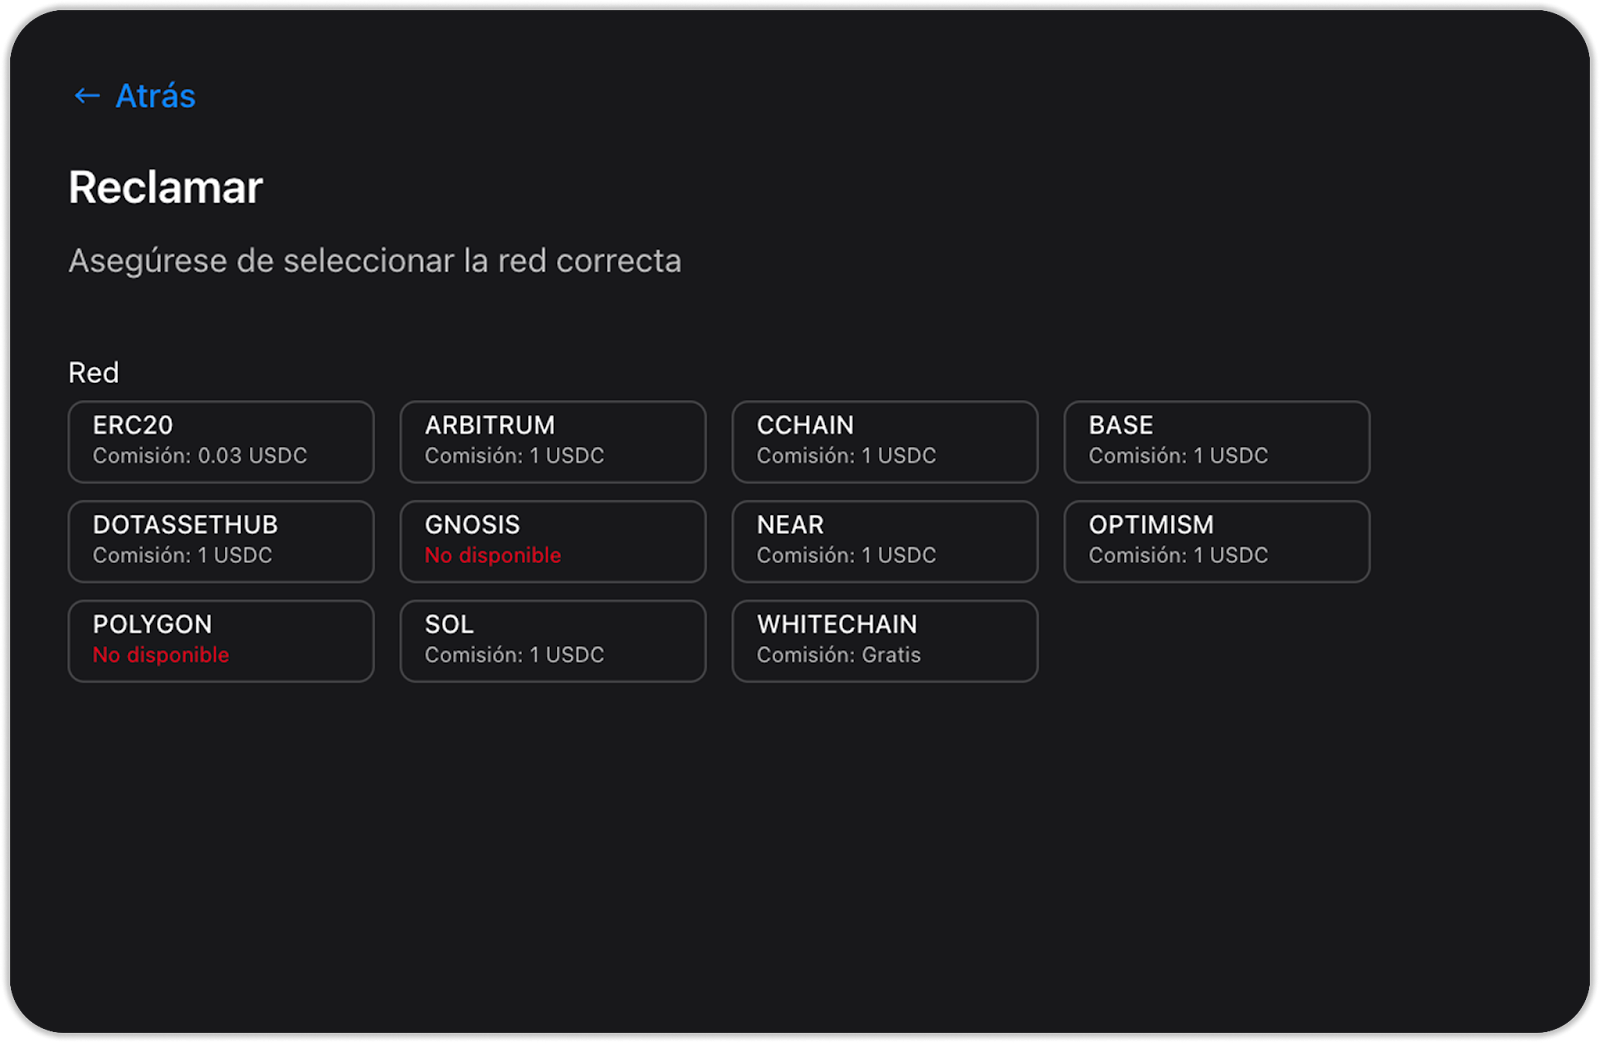The image size is (1600, 1043).
Task: Choose the NEAR network option
Action: tap(884, 541)
